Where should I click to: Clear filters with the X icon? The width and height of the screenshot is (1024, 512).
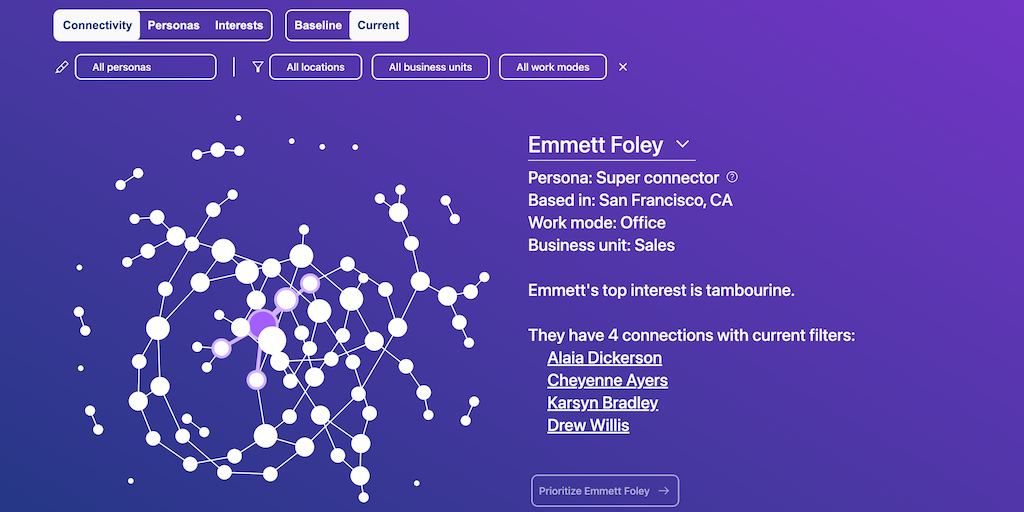[x=623, y=67]
